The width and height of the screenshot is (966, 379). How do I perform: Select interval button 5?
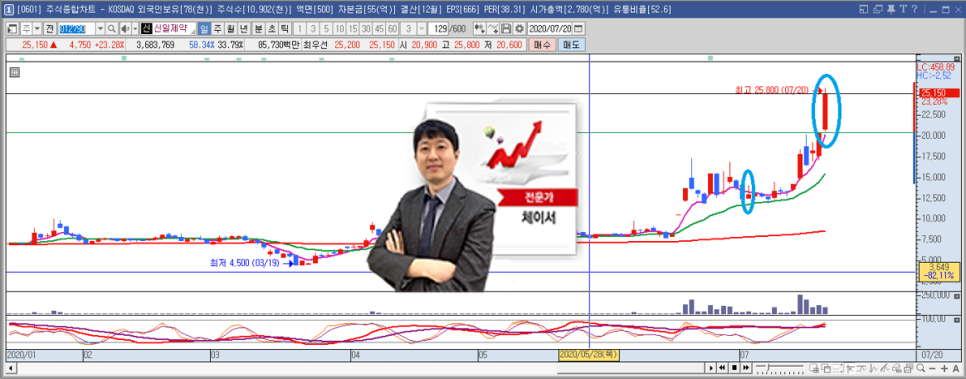327,29
